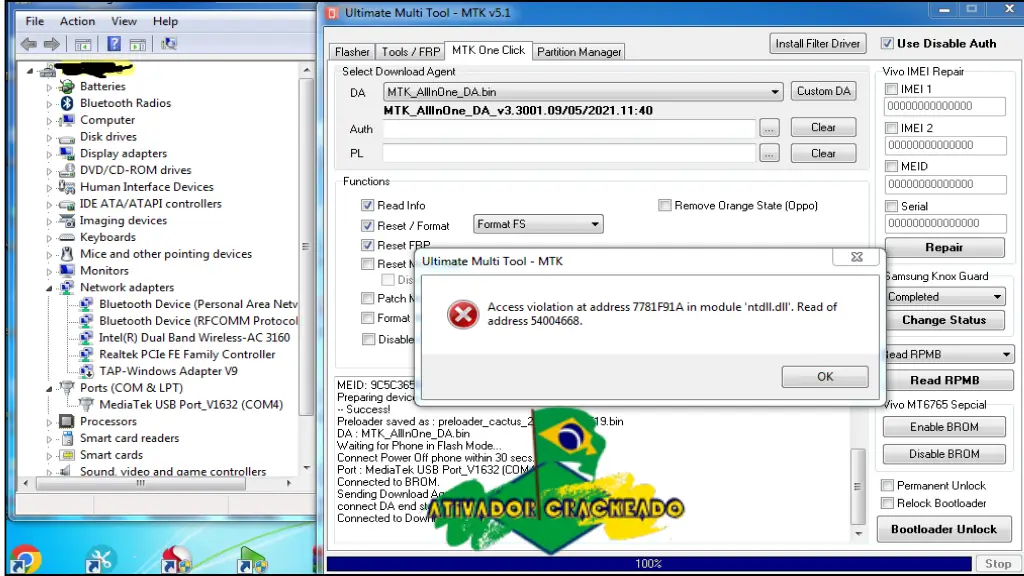Click the log panel vertical scrollbar thumb

pyautogui.click(x=857, y=487)
